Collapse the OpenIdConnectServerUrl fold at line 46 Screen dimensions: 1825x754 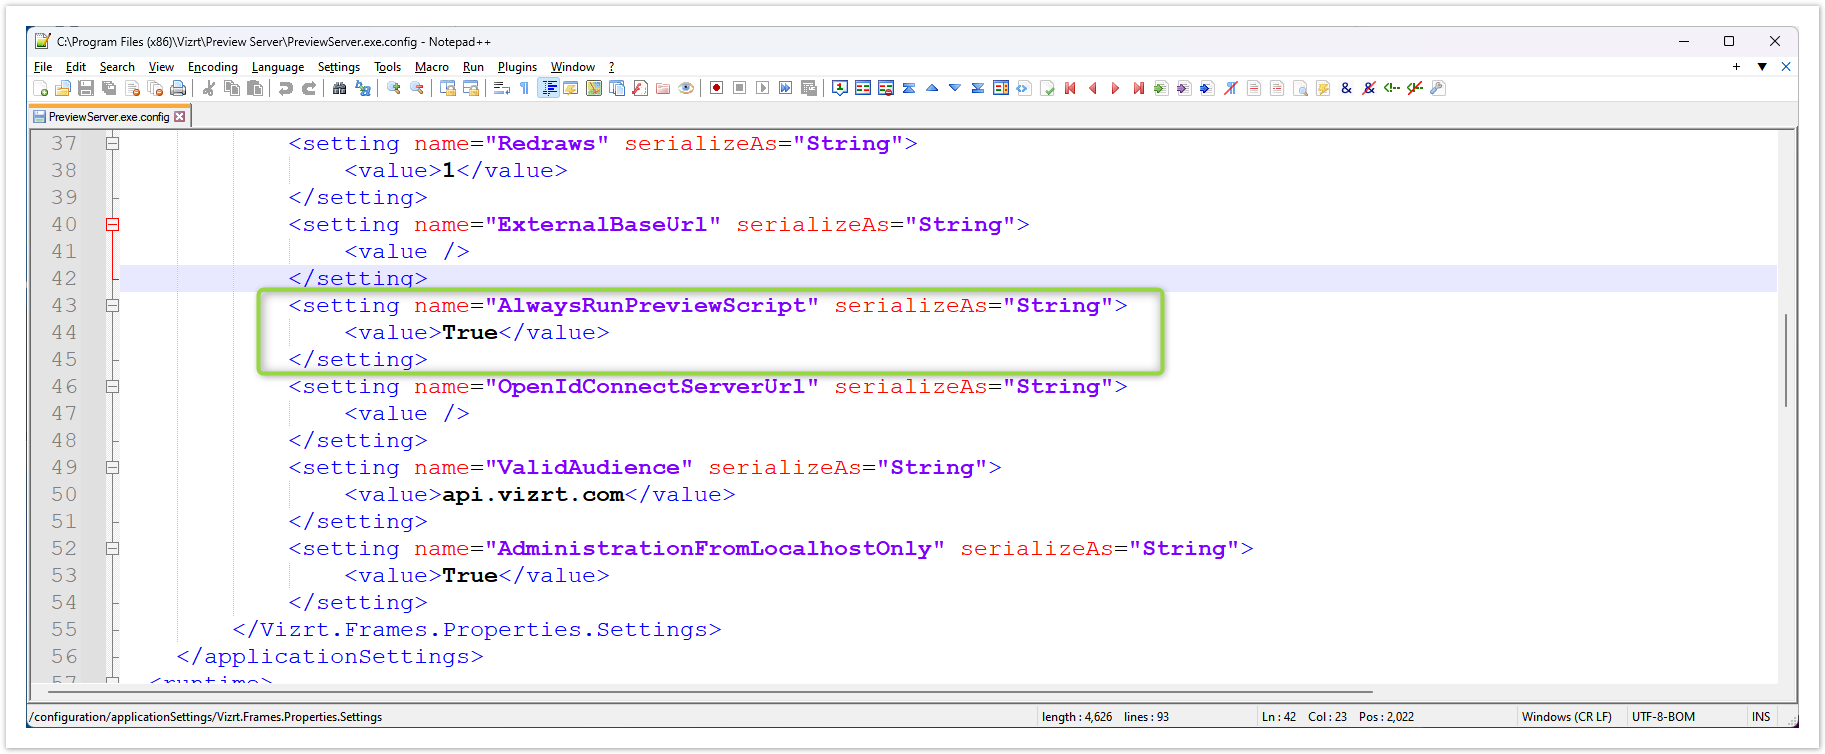click(113, 386)
